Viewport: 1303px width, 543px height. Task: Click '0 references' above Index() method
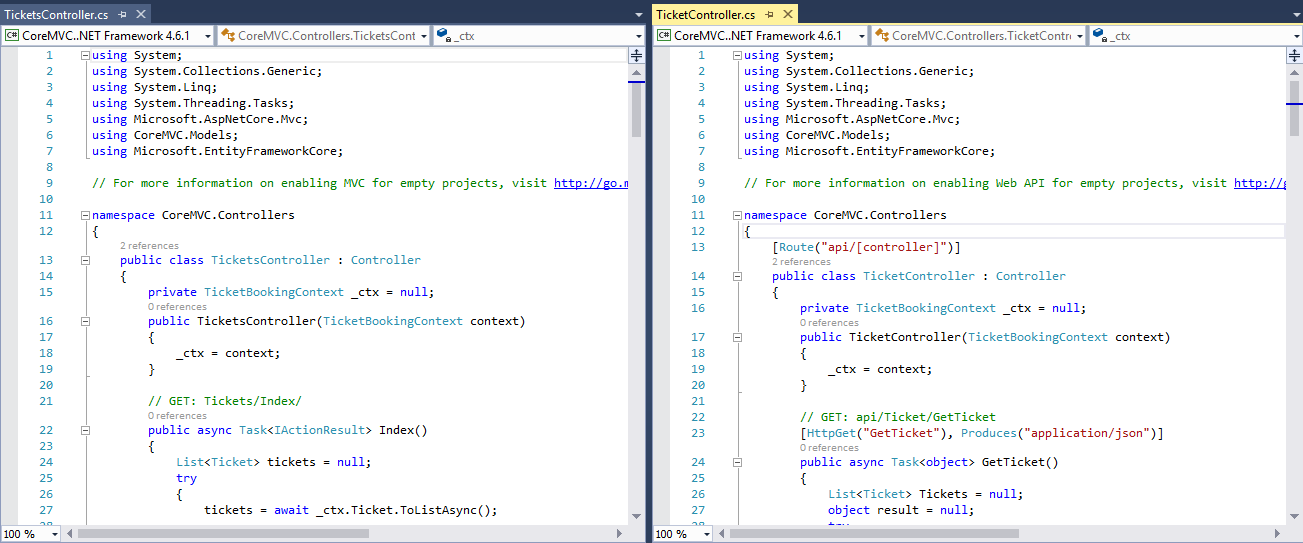pos(177,416)
